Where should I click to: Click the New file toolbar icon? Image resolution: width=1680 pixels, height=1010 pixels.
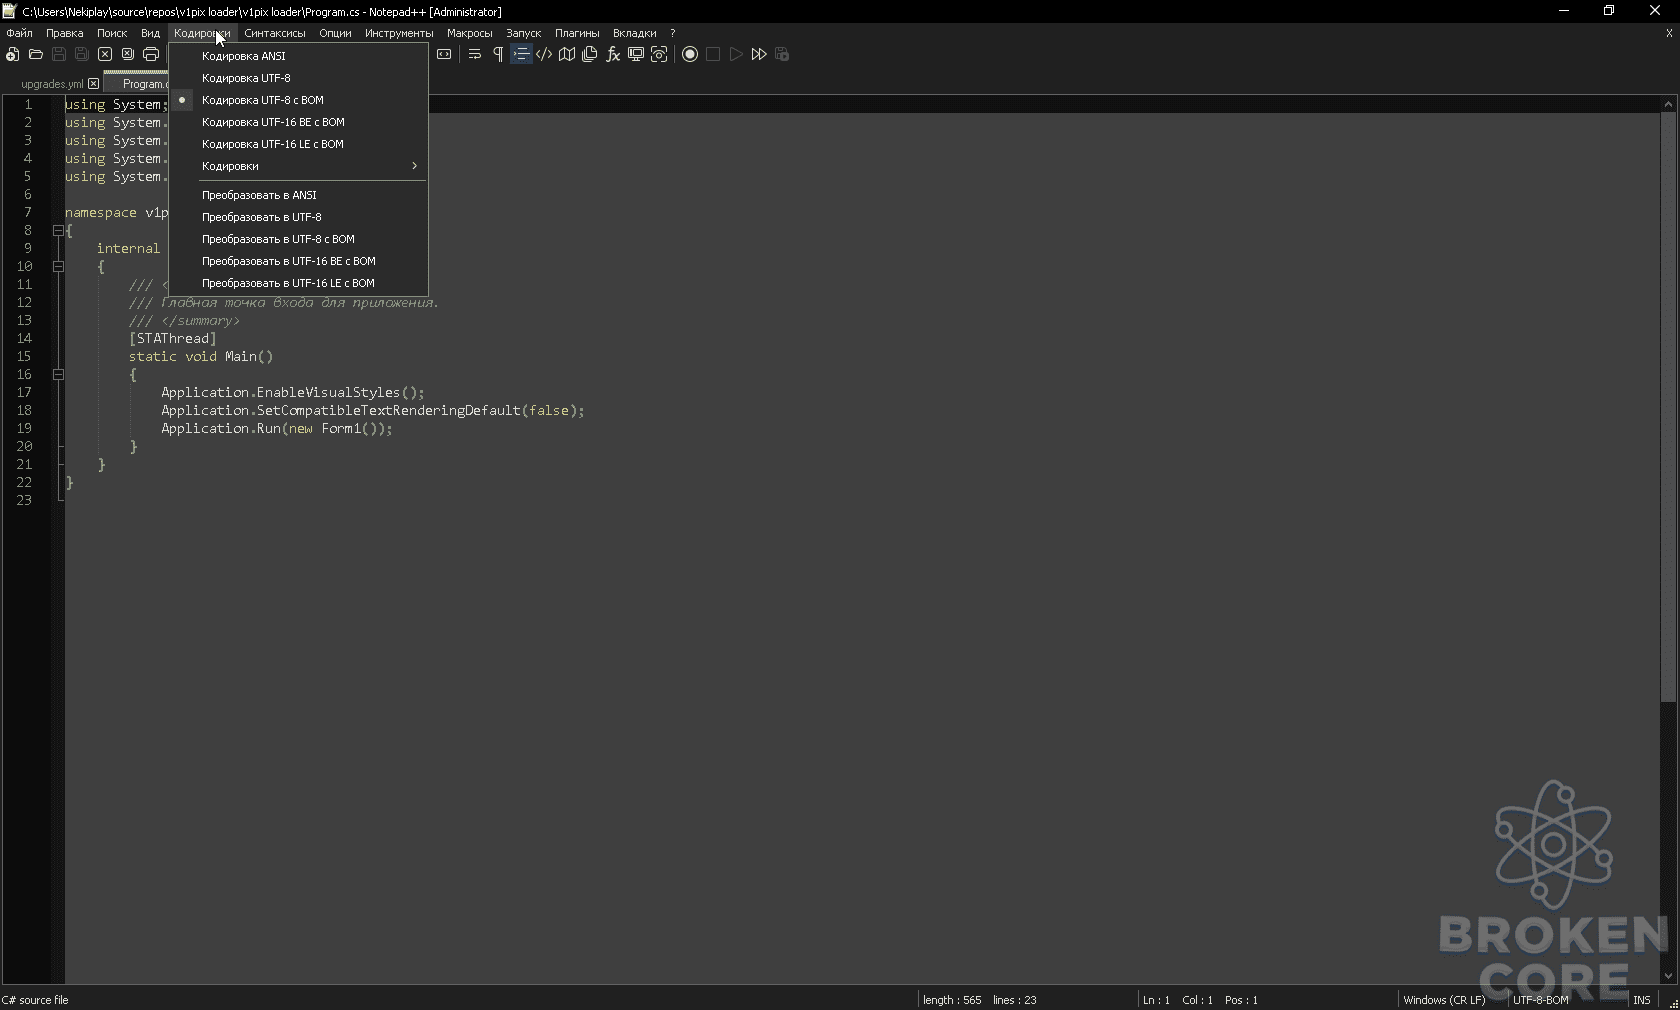coord(13,54)
